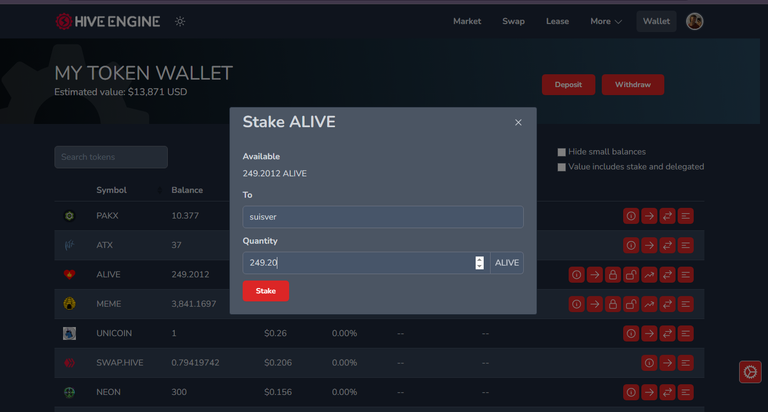
Task: Confirm with the Stake button
Action: coord(265,291)
